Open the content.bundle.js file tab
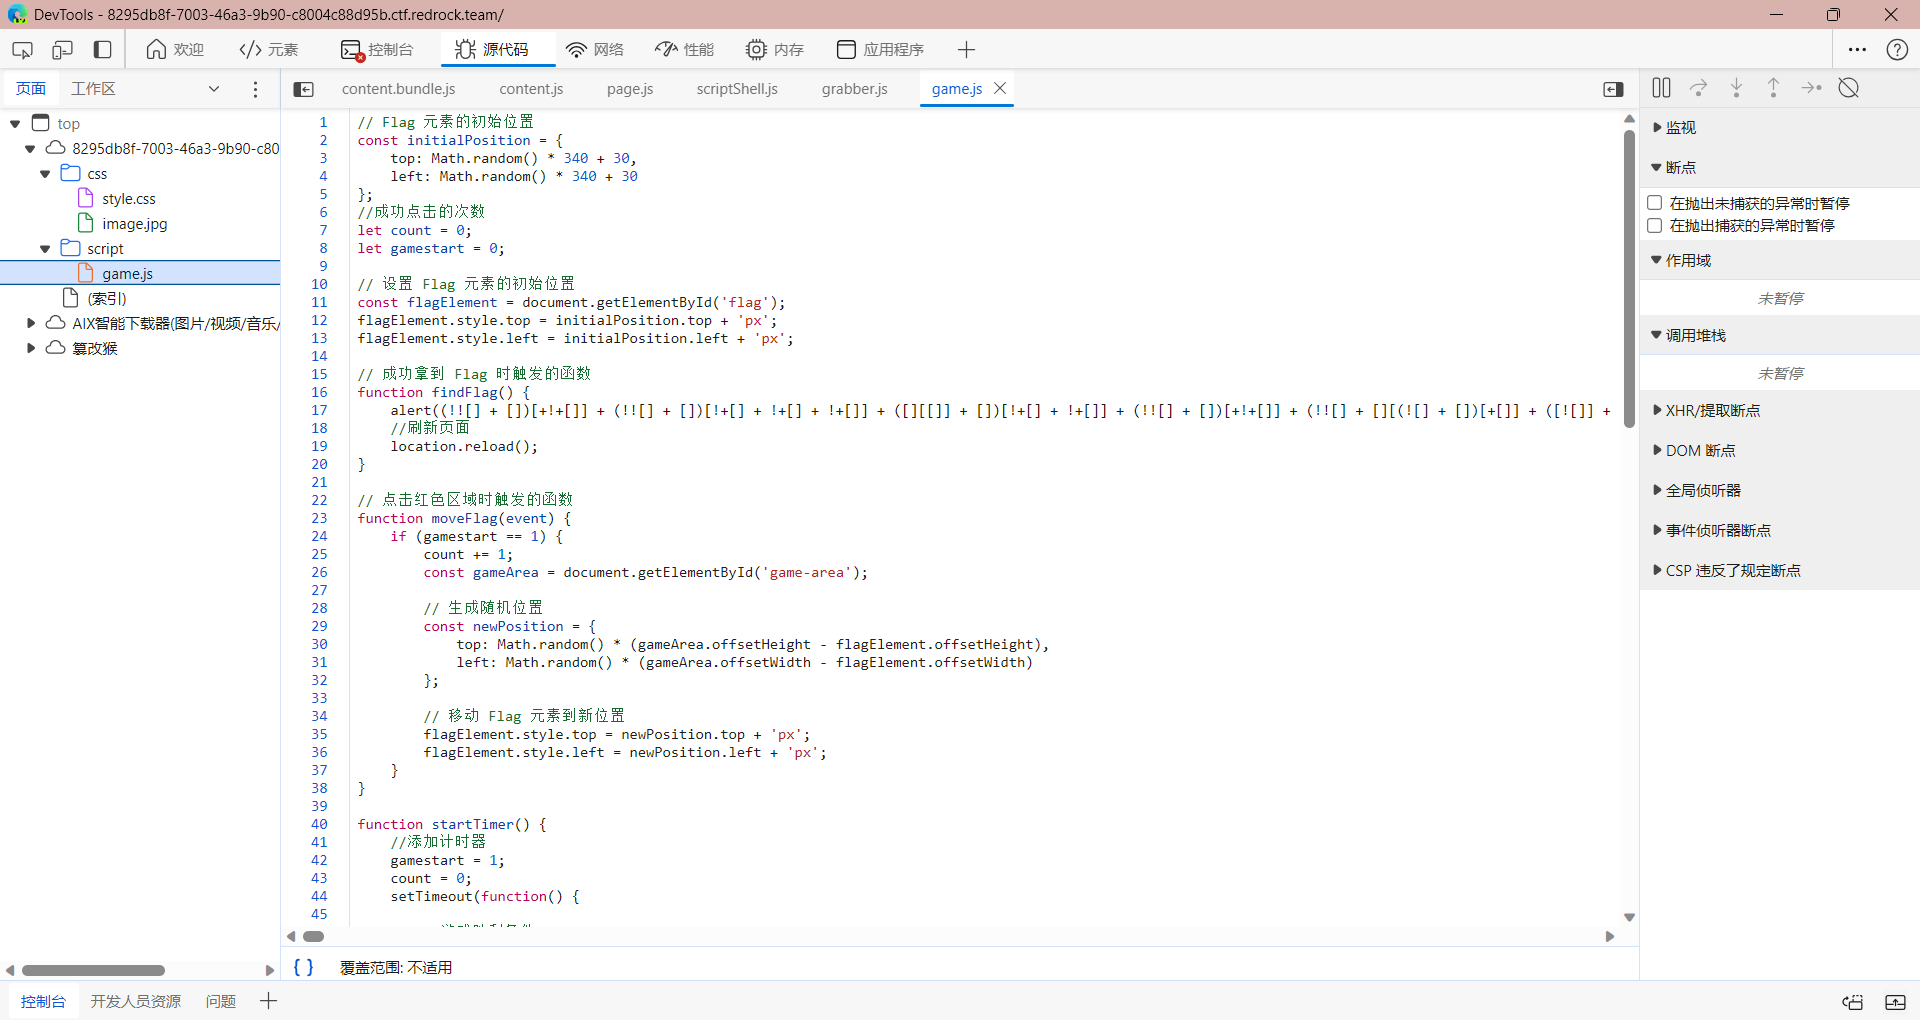 pyautogui.click(x=398, y=89)
